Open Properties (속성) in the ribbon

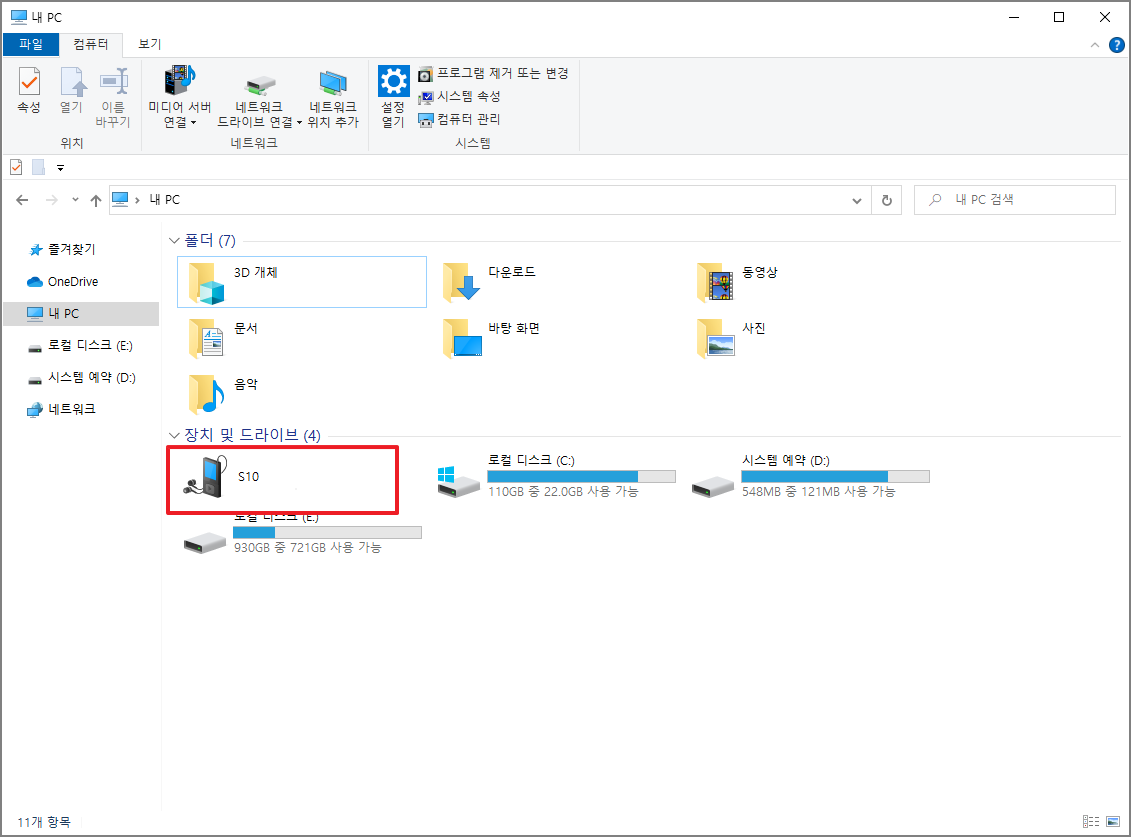(29, 90)
